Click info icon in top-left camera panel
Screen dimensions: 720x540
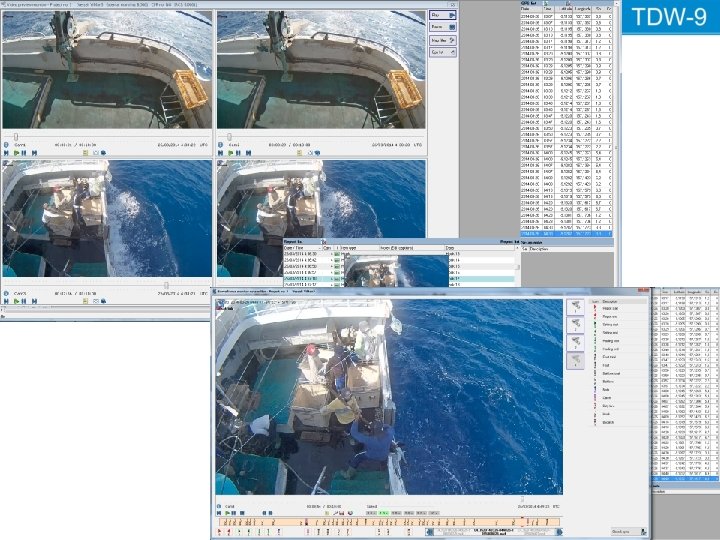click(x=6, y=145)
